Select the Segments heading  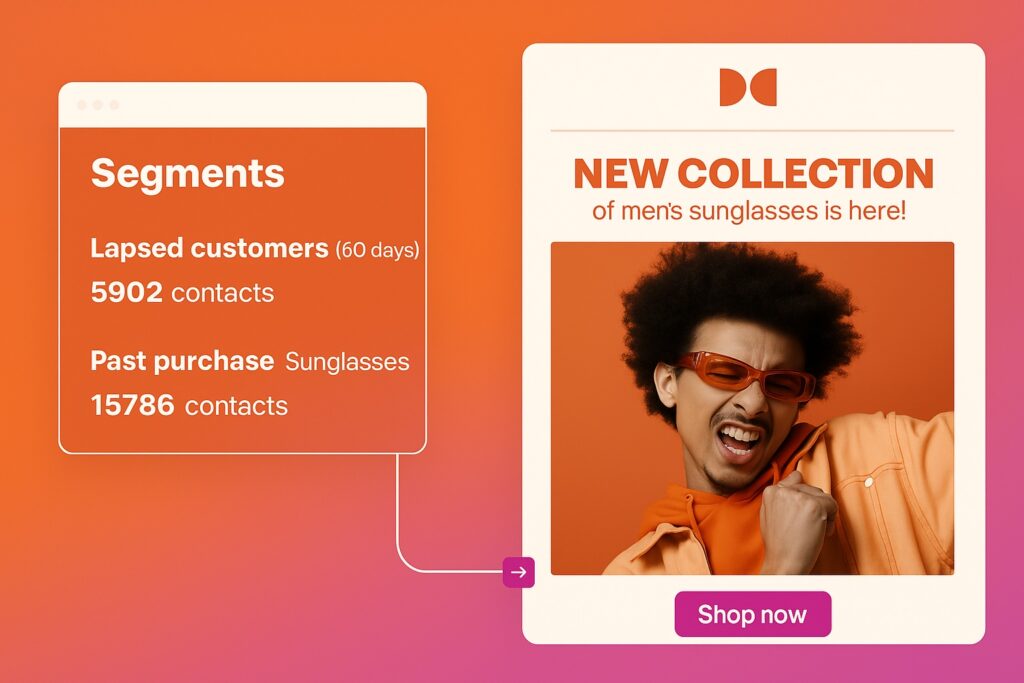(x=187, y=173)
